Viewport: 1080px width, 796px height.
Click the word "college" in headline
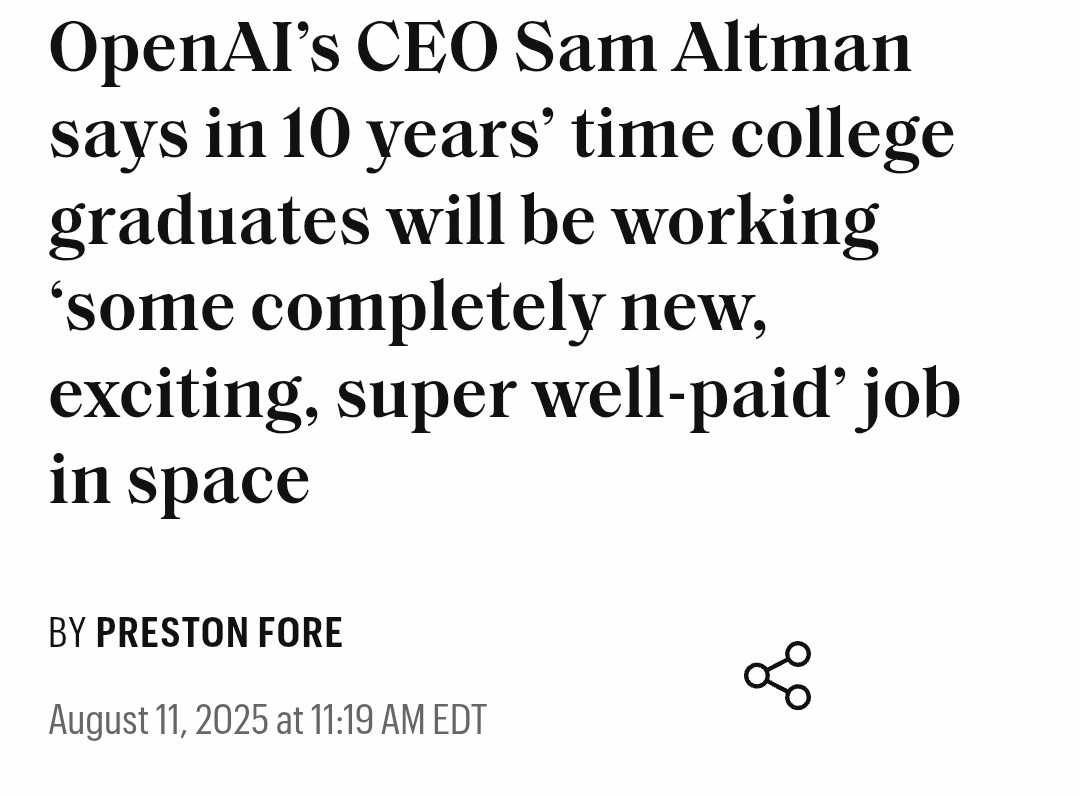tap(842, 135)
